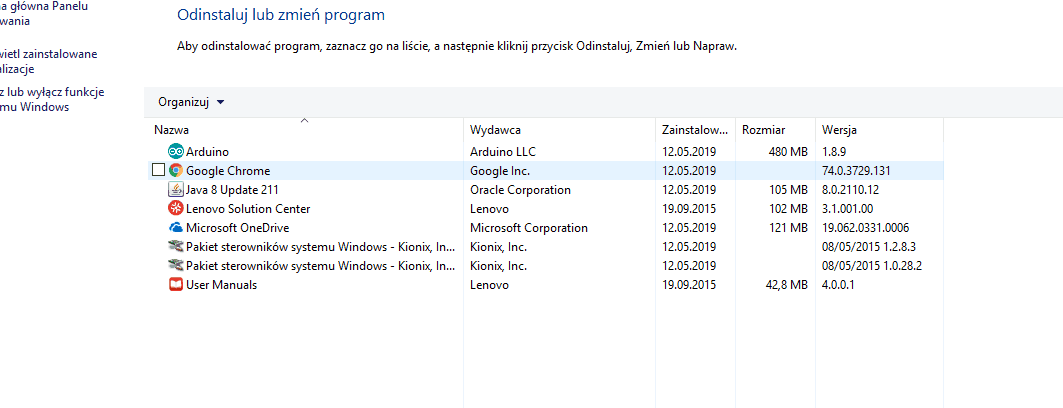Screen dimensions: 1063x408
Task: Tick the checkbox beside Google Chrome
Action: click(x=158, y=171)
